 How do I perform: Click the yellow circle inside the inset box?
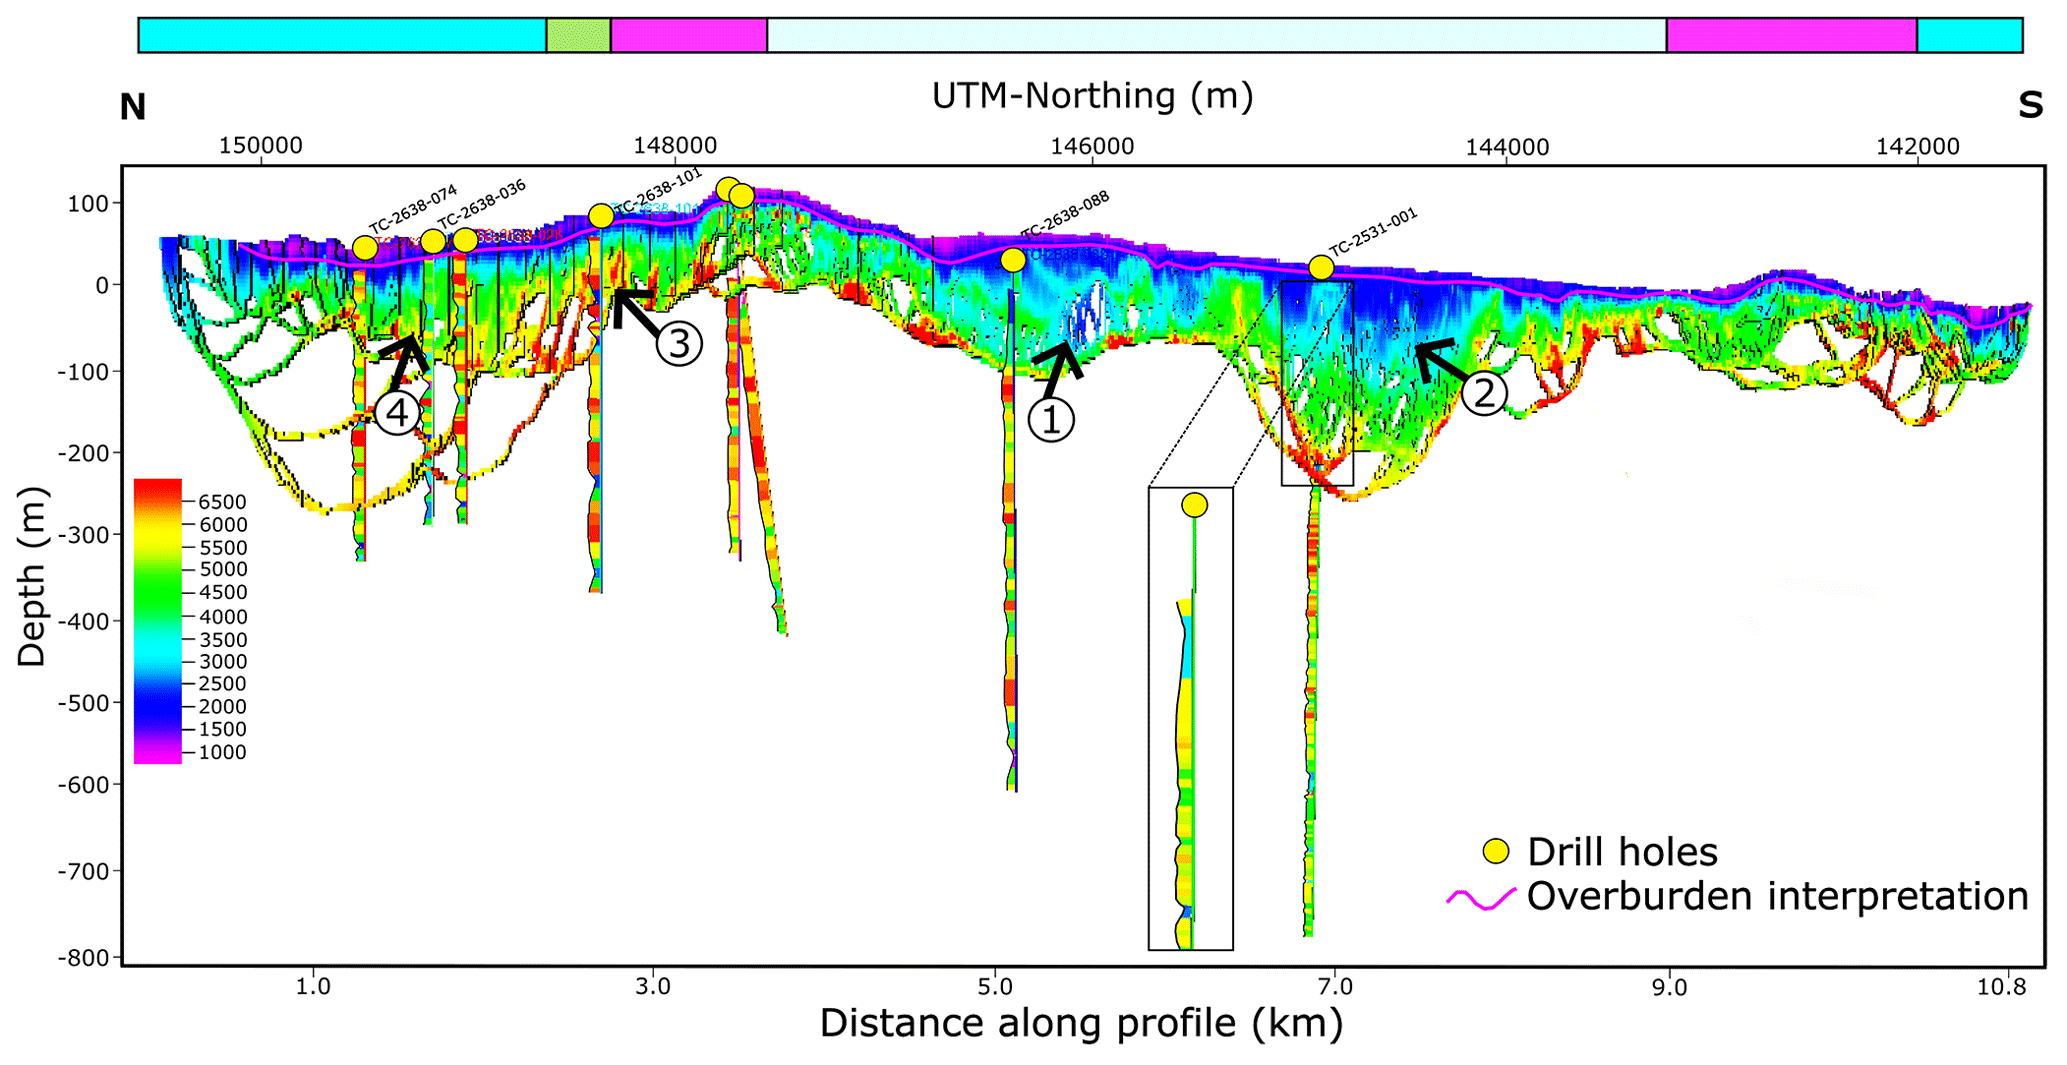[1194, 505]
